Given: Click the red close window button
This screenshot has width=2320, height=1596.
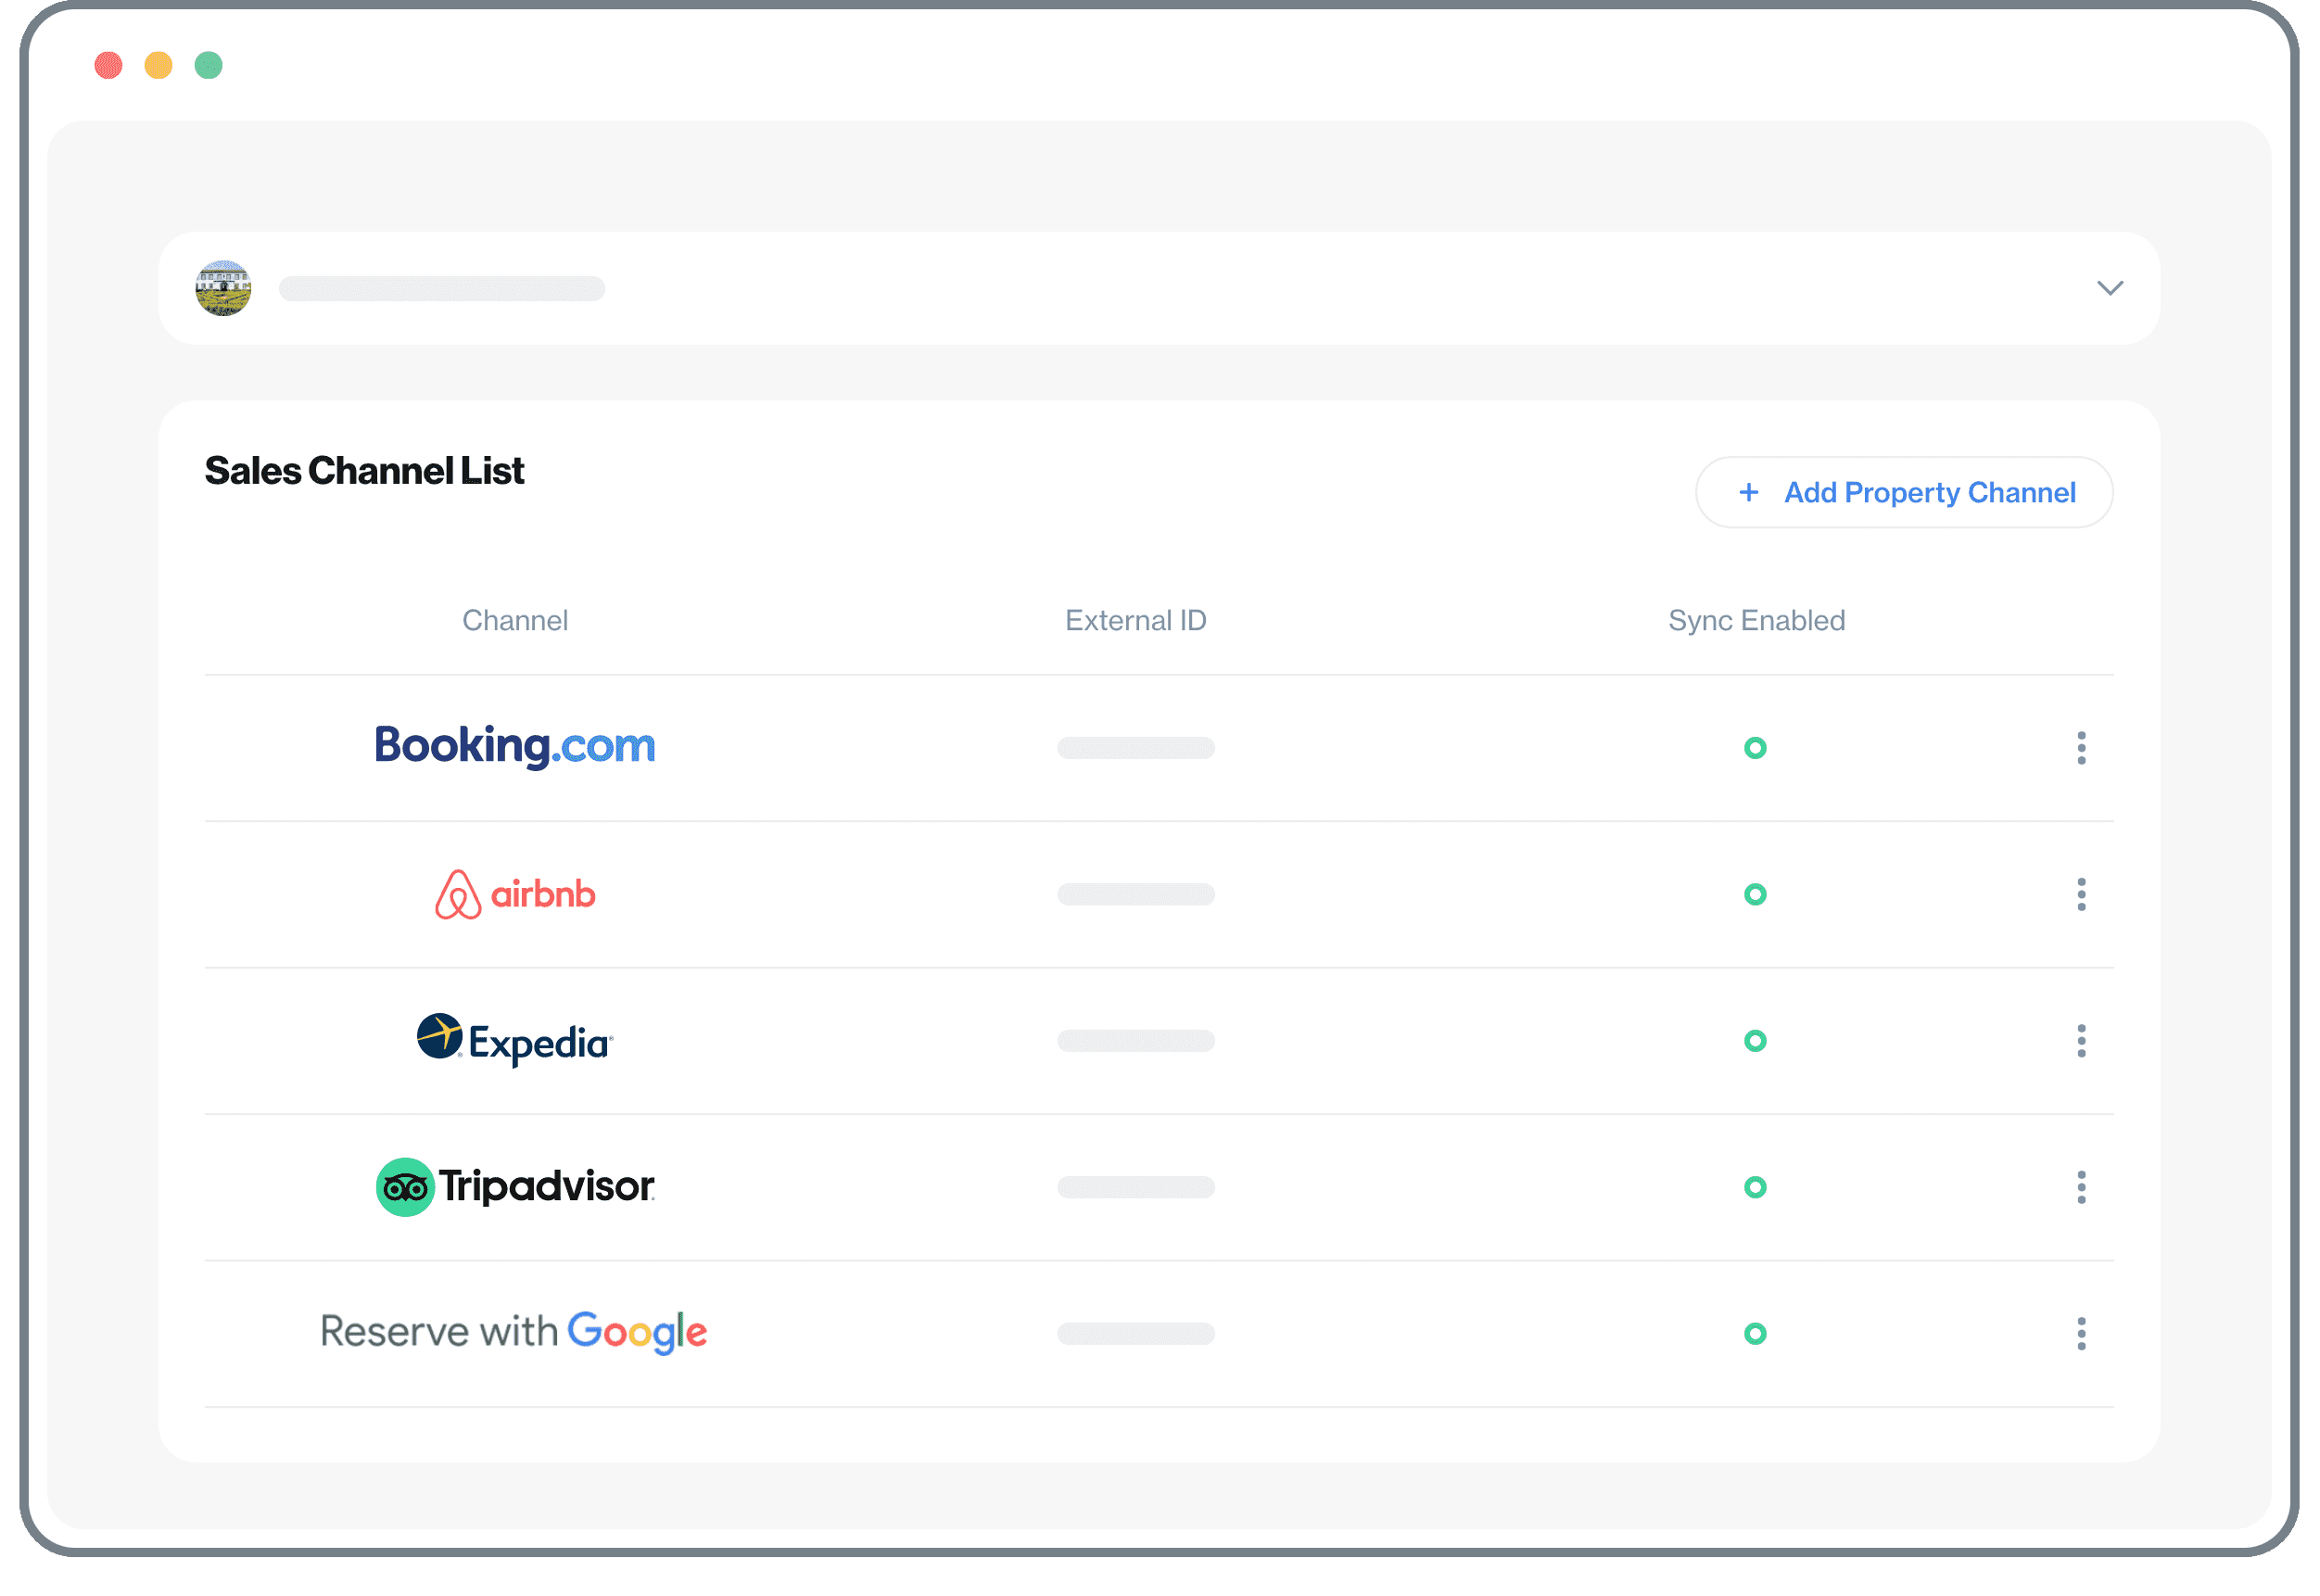Looking at the screenshot, I should 108,65.
